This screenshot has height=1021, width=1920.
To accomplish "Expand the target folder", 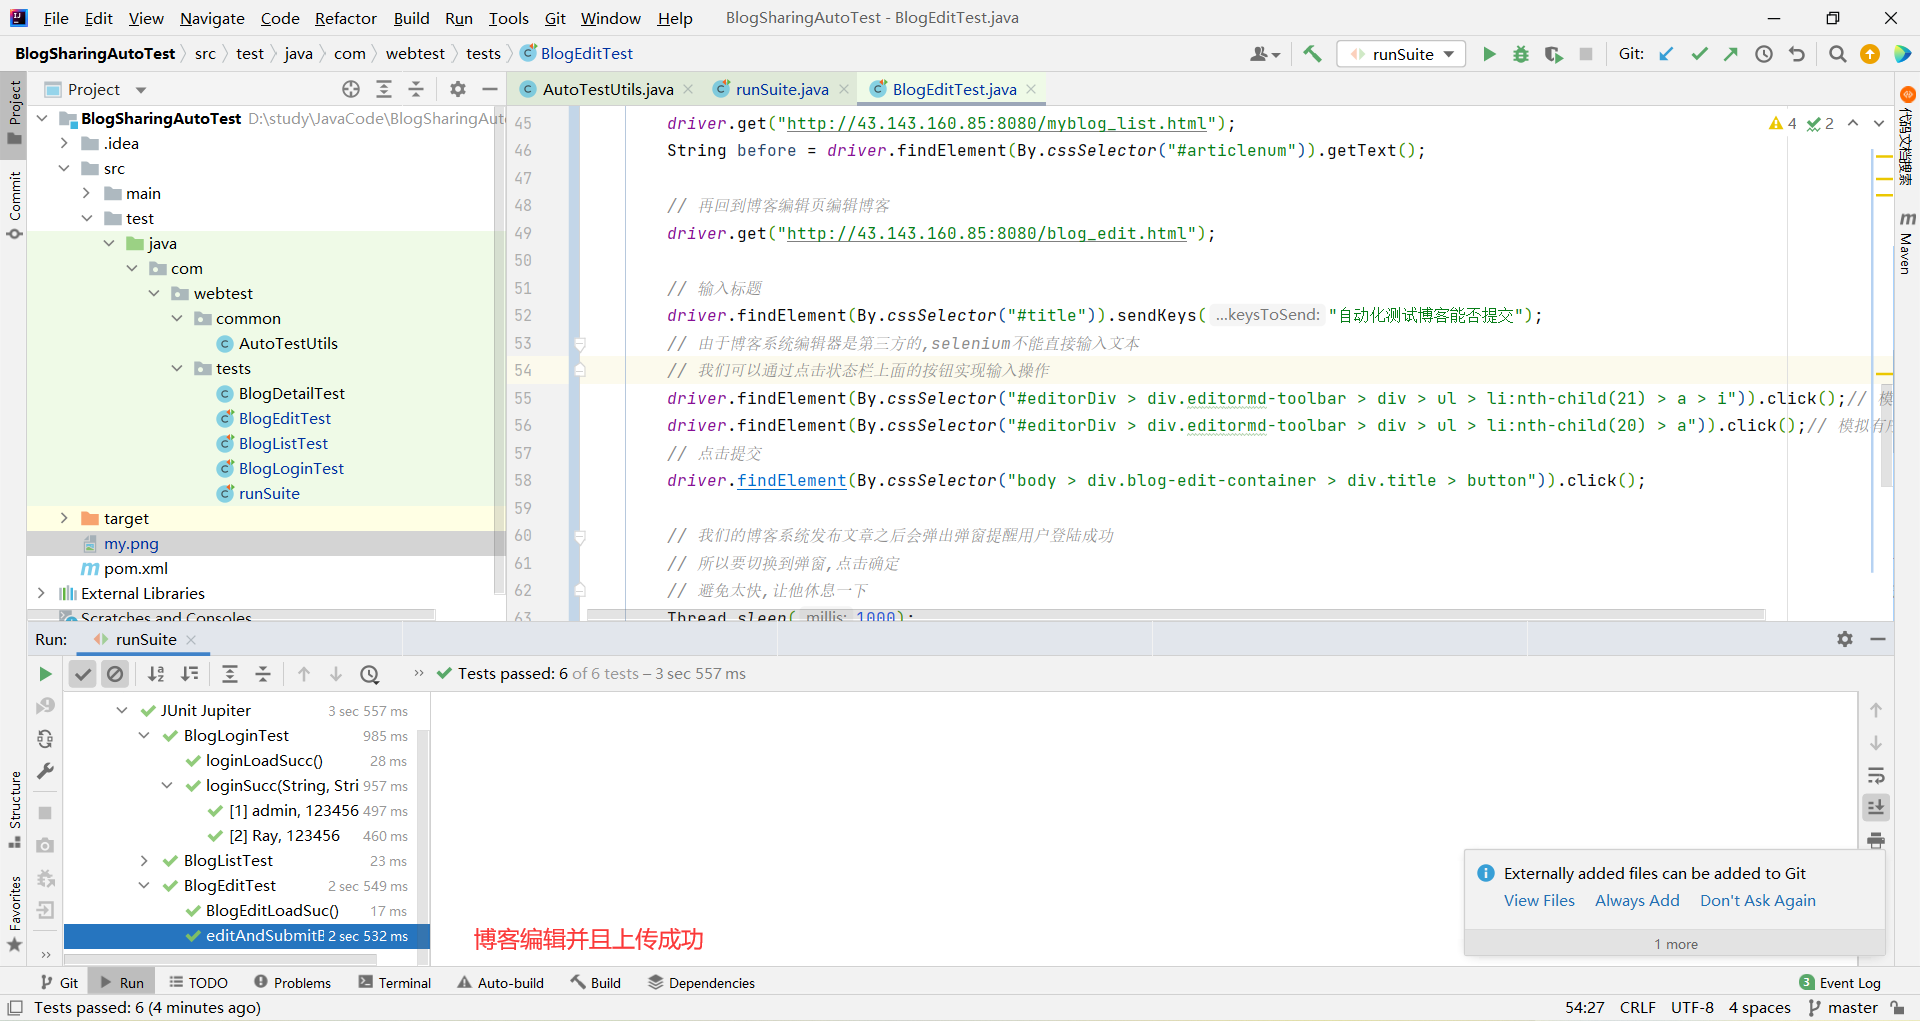I will (x=64, y=518).
